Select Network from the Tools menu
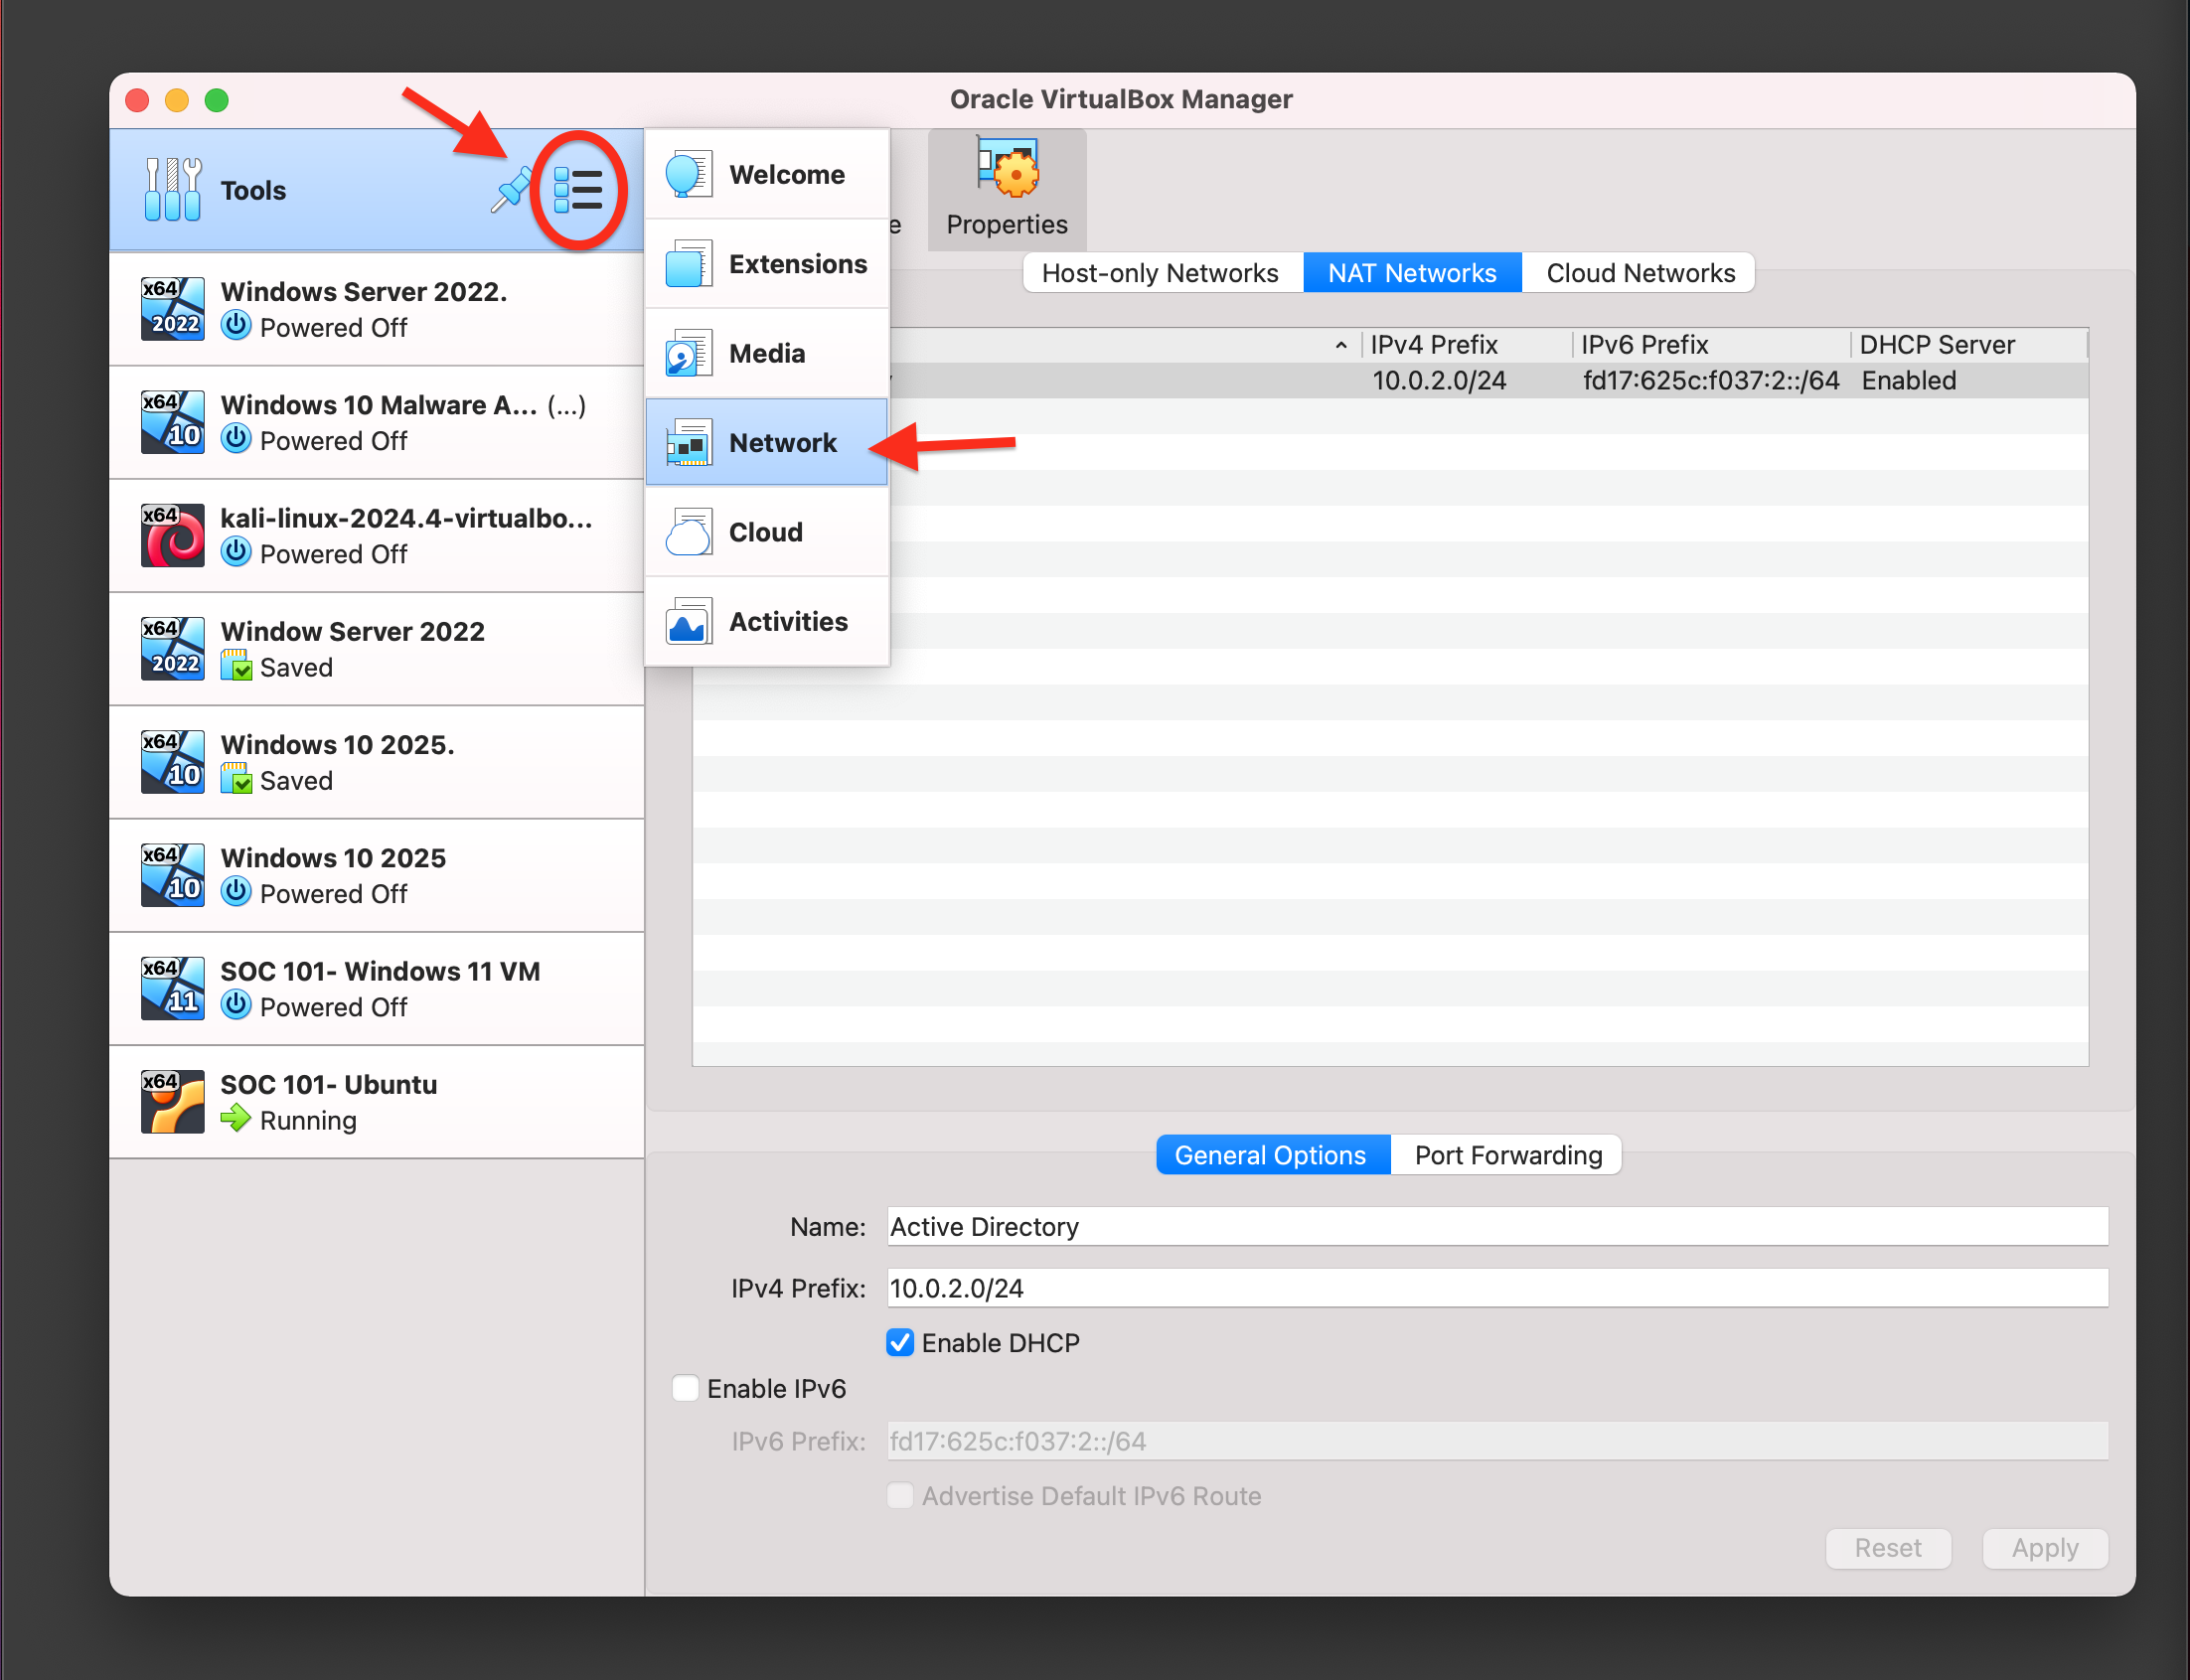This screenshot has height=1680, width=2190. (x=767, y=442)
